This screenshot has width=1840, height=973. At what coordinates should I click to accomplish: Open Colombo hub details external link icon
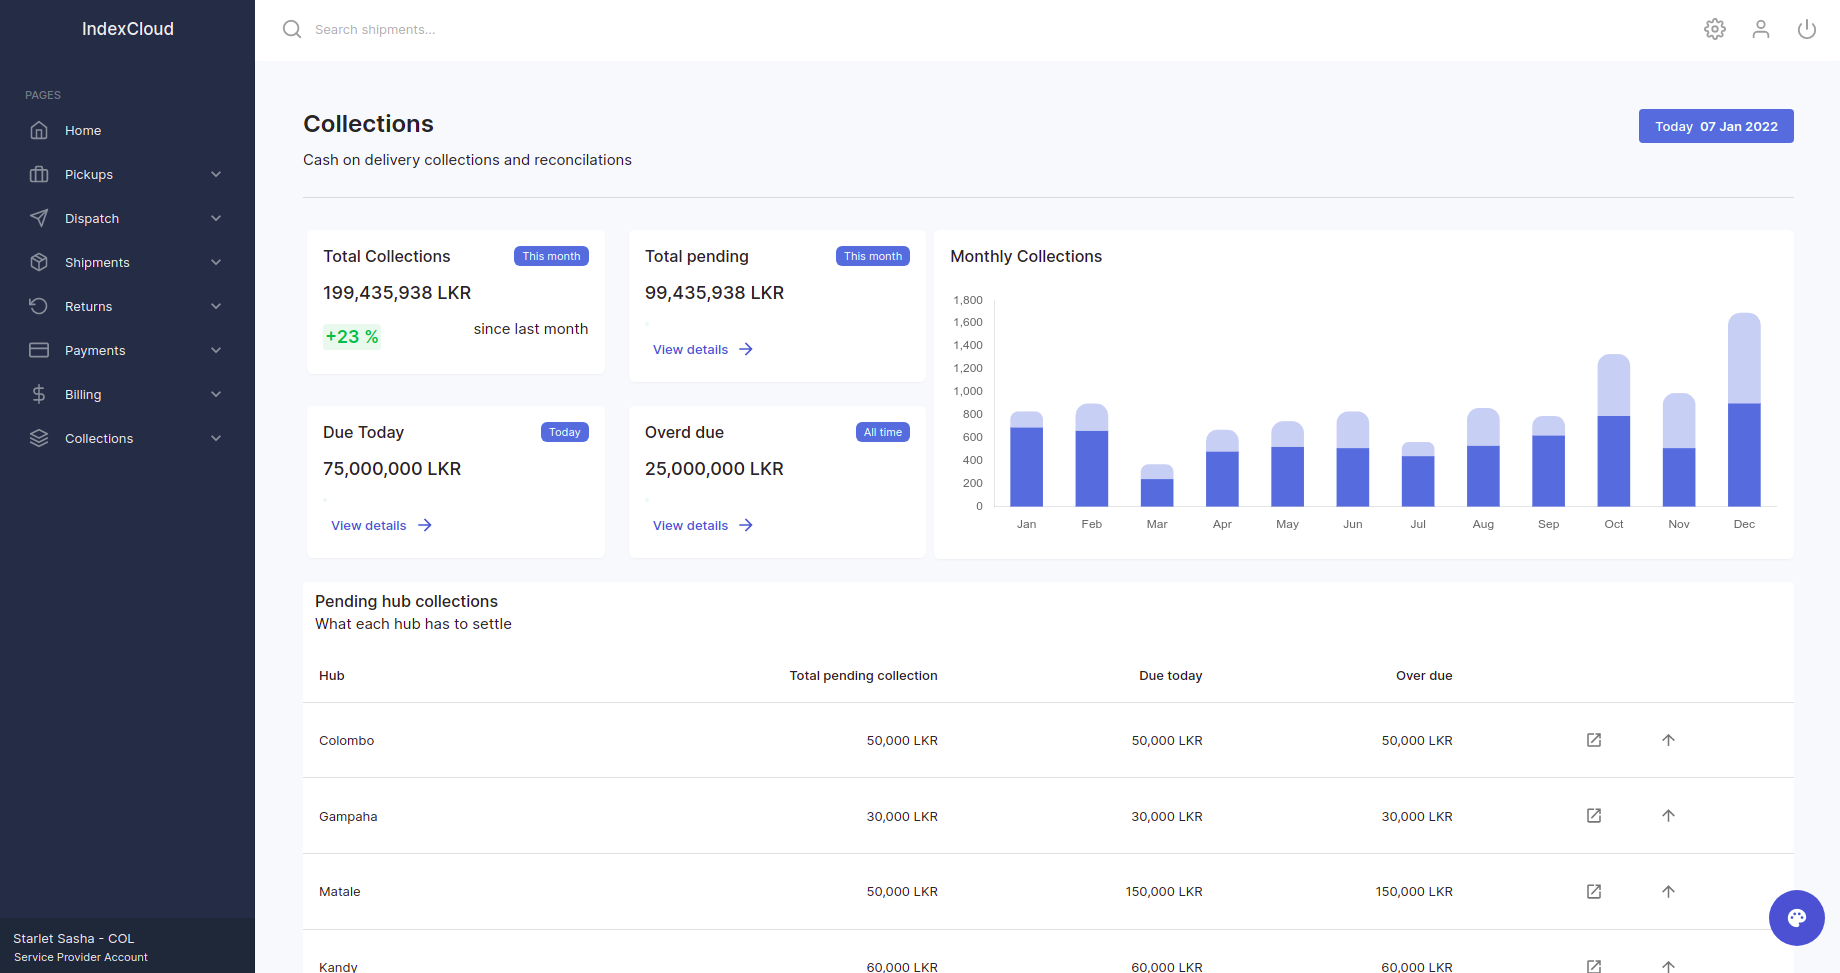pos(1593,740)
